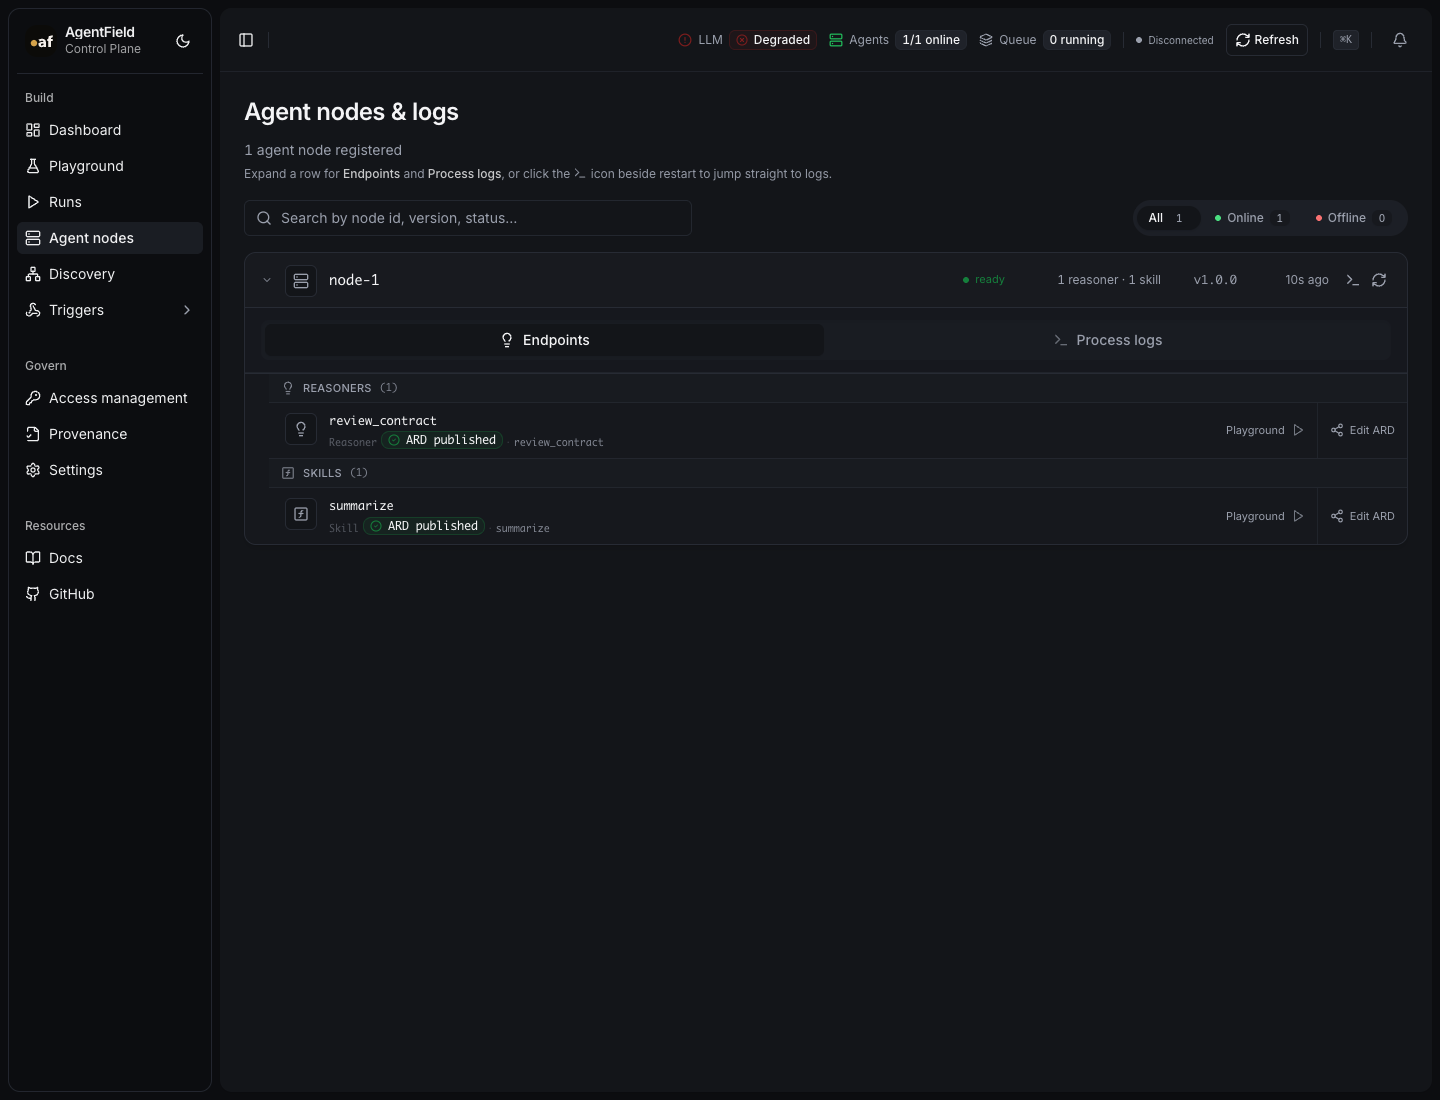Filter by Online nodes
1440x1100 pixels.
(x=1250, y=218)
